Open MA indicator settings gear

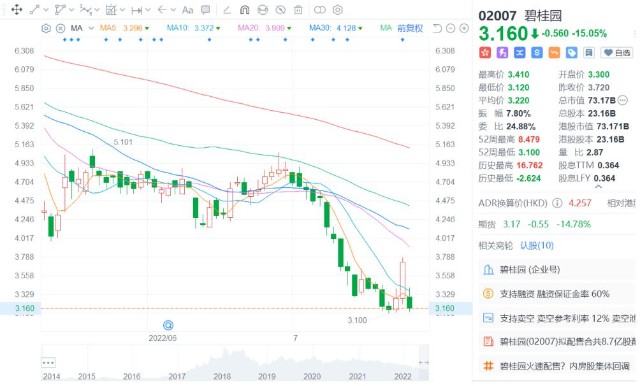(46, 28)
